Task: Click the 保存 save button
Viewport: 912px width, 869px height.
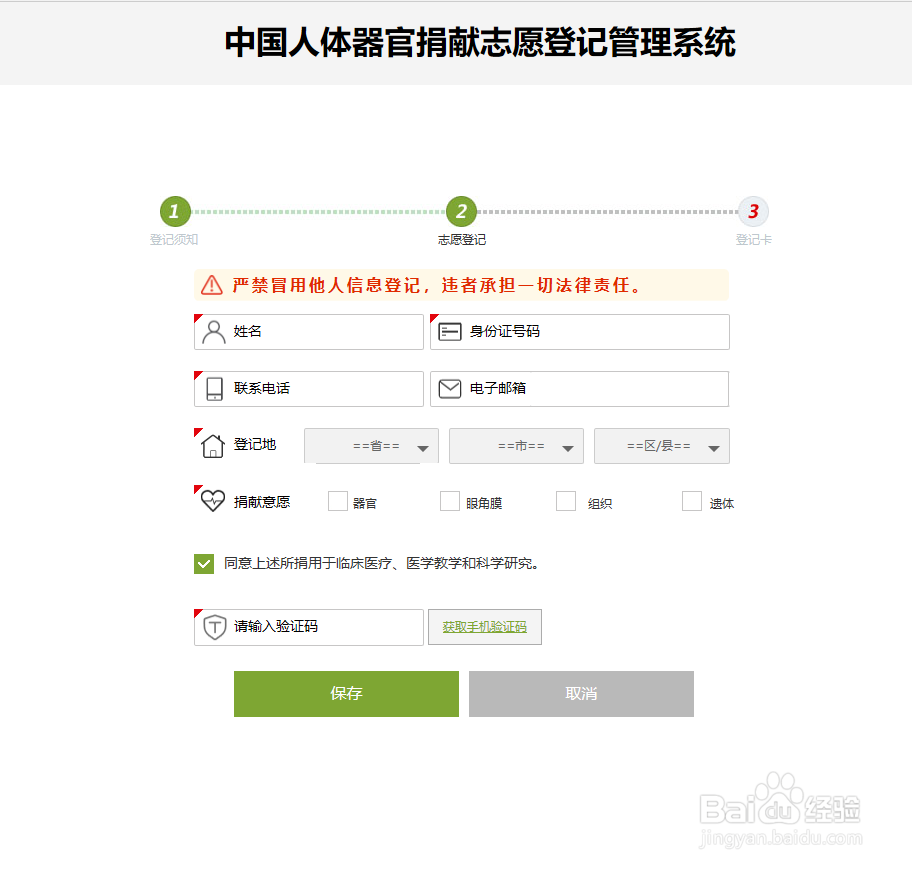Action: click(346, 694)
